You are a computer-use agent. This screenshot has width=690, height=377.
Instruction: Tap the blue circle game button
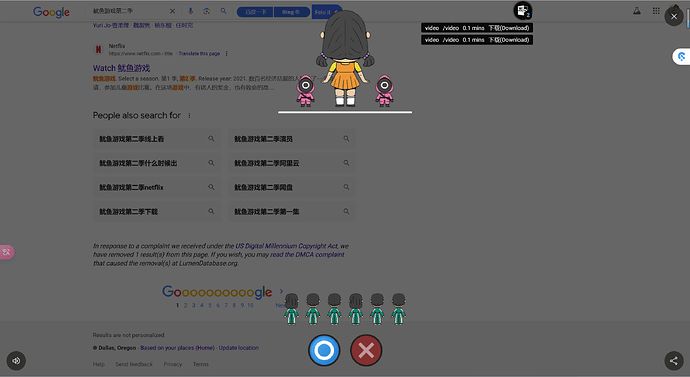point(324,350)
